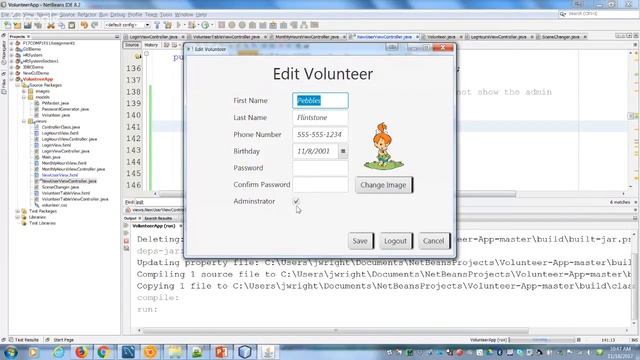This screenshot has height=360, width=640.
Task: Open Internet Explorer from the taskbar
Action: pos(59,352)
